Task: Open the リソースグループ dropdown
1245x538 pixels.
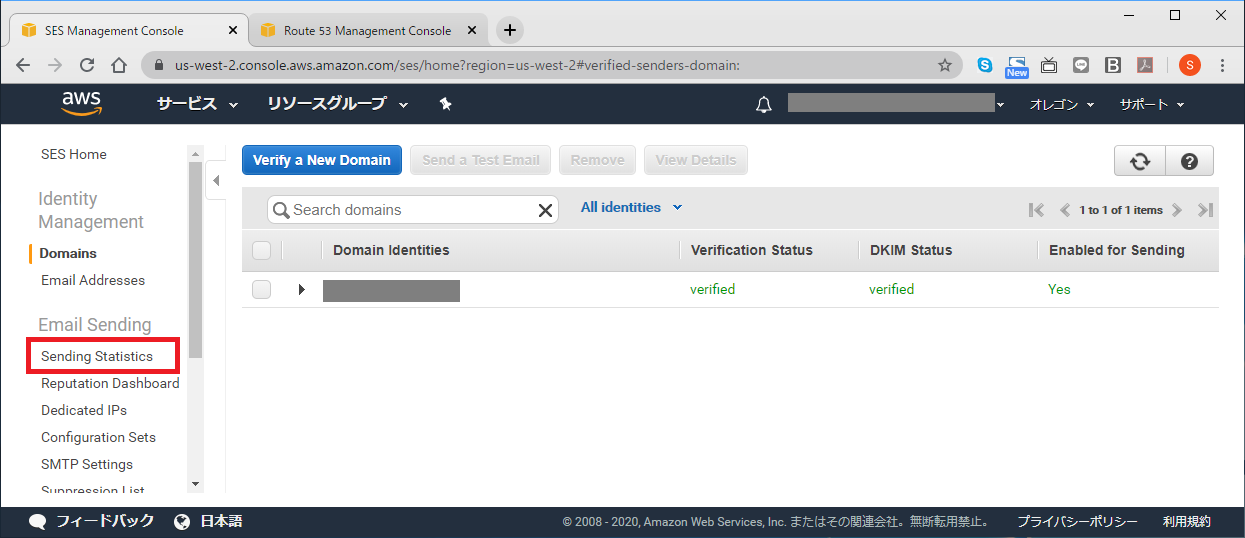Action: [338, 104]
